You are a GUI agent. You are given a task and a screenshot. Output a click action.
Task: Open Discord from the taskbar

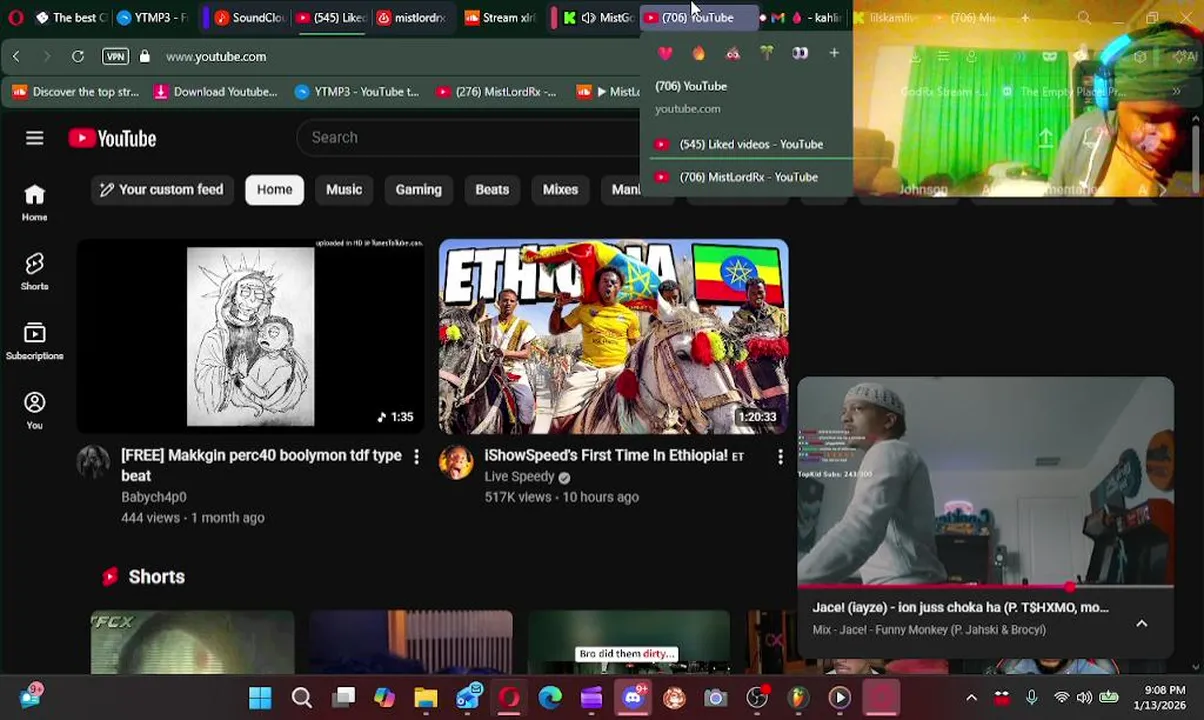click(633, 697)
